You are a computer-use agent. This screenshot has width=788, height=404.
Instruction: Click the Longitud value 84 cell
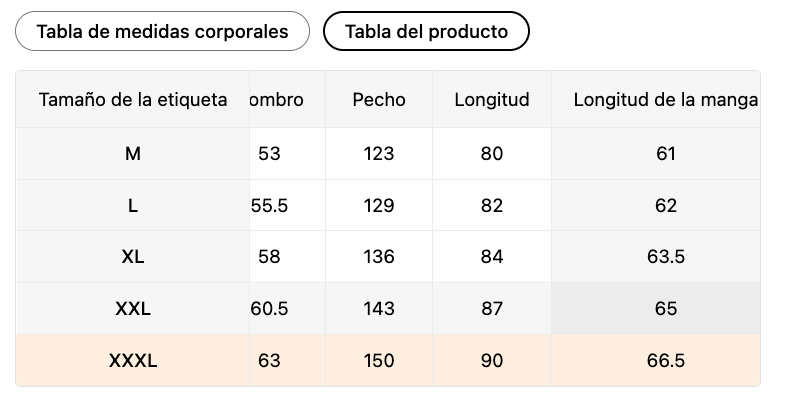coord(492,257)
